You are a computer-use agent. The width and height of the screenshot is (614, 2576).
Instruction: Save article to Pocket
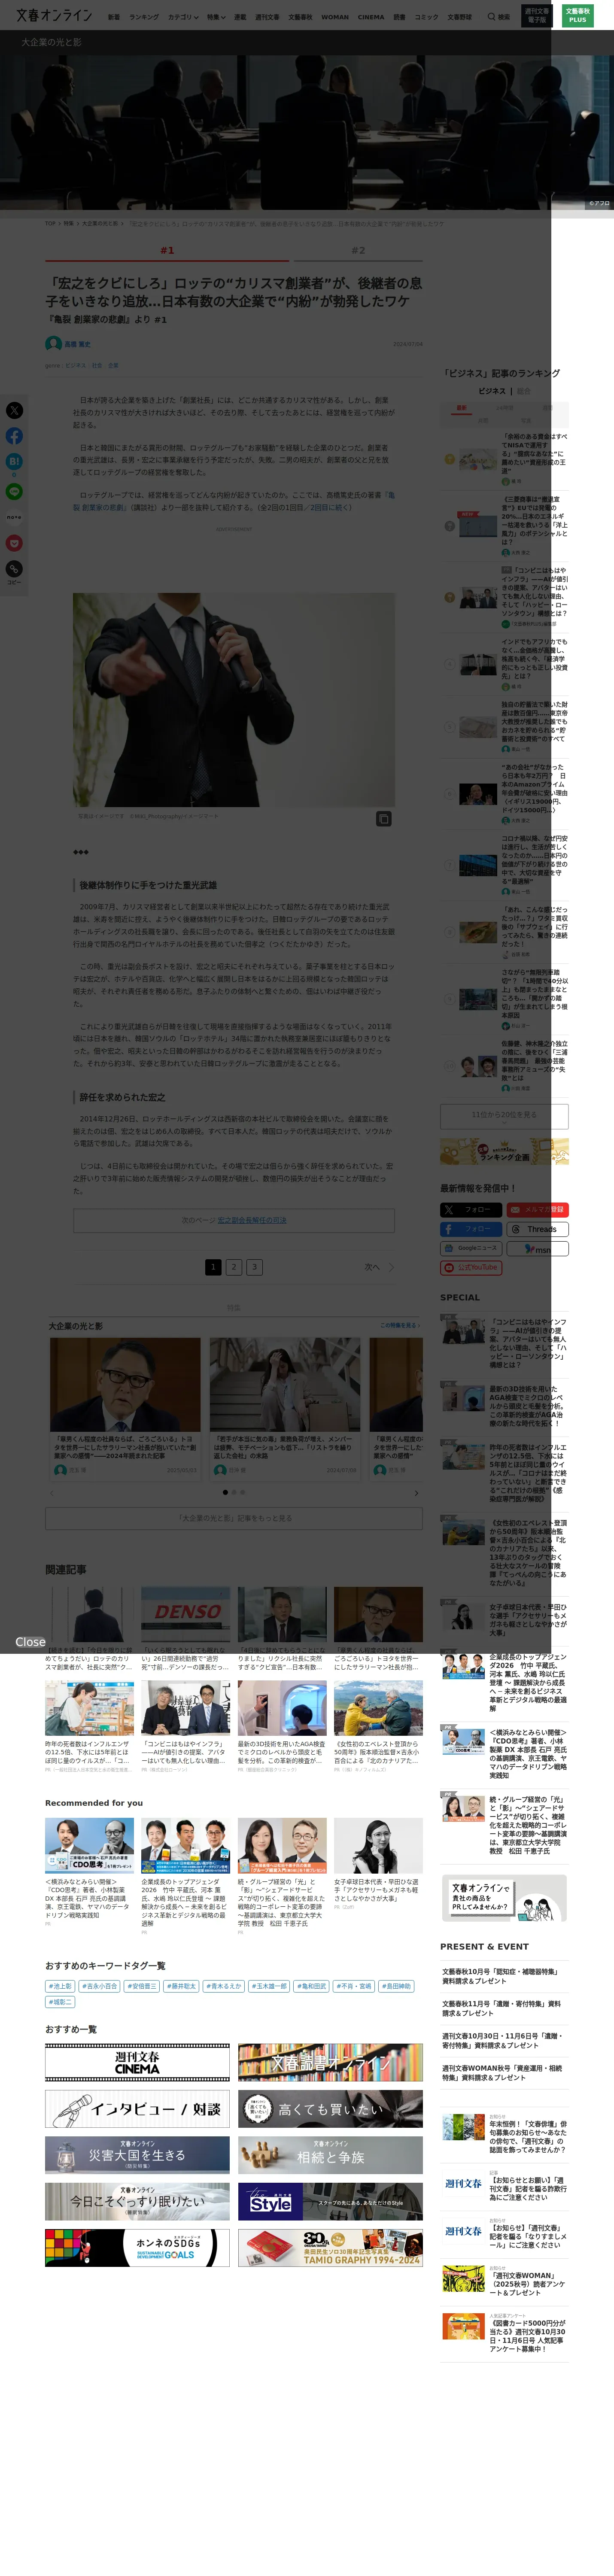(14, 543)
